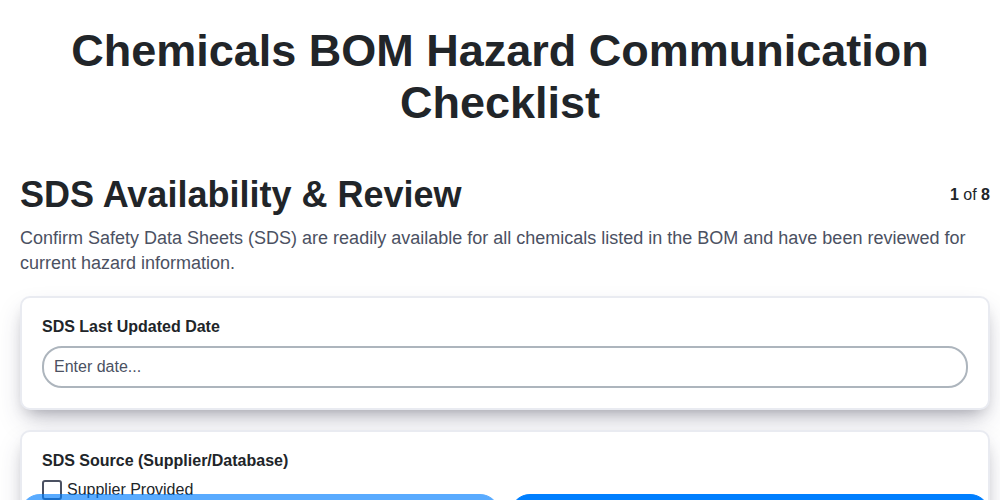Image resolution: width=1000 pixels, height=500 pixels.
Task: Click the "SDS Last Updated Date" field label
Action: coord(131,326)
